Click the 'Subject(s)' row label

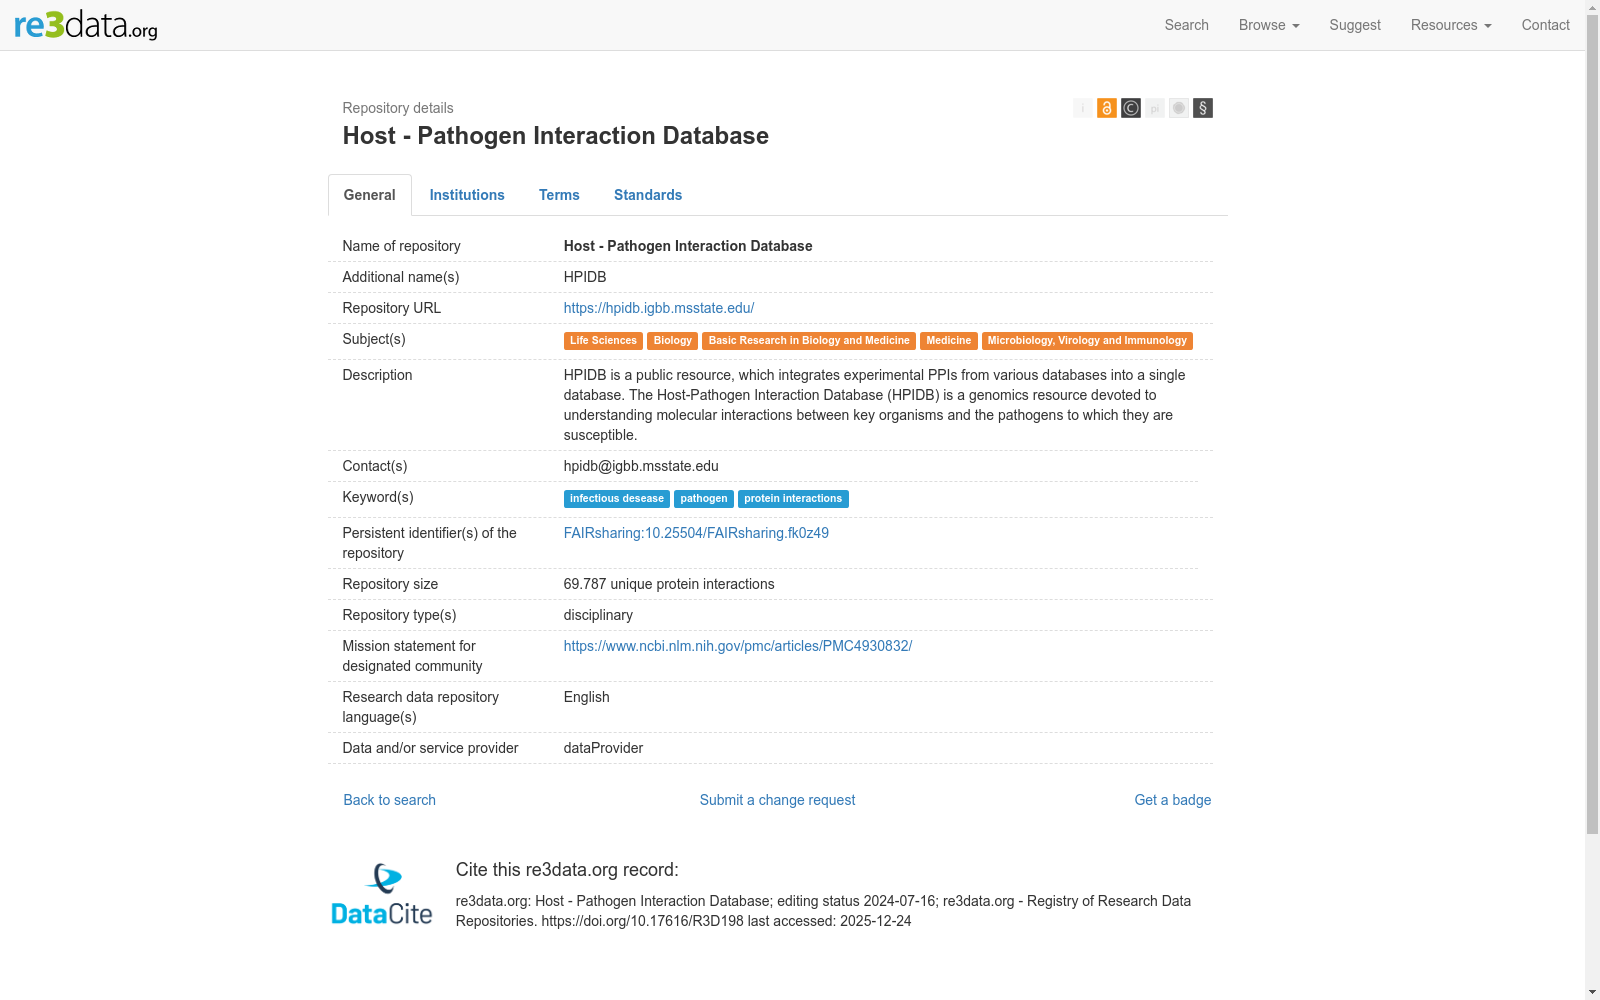coord(374,339)
